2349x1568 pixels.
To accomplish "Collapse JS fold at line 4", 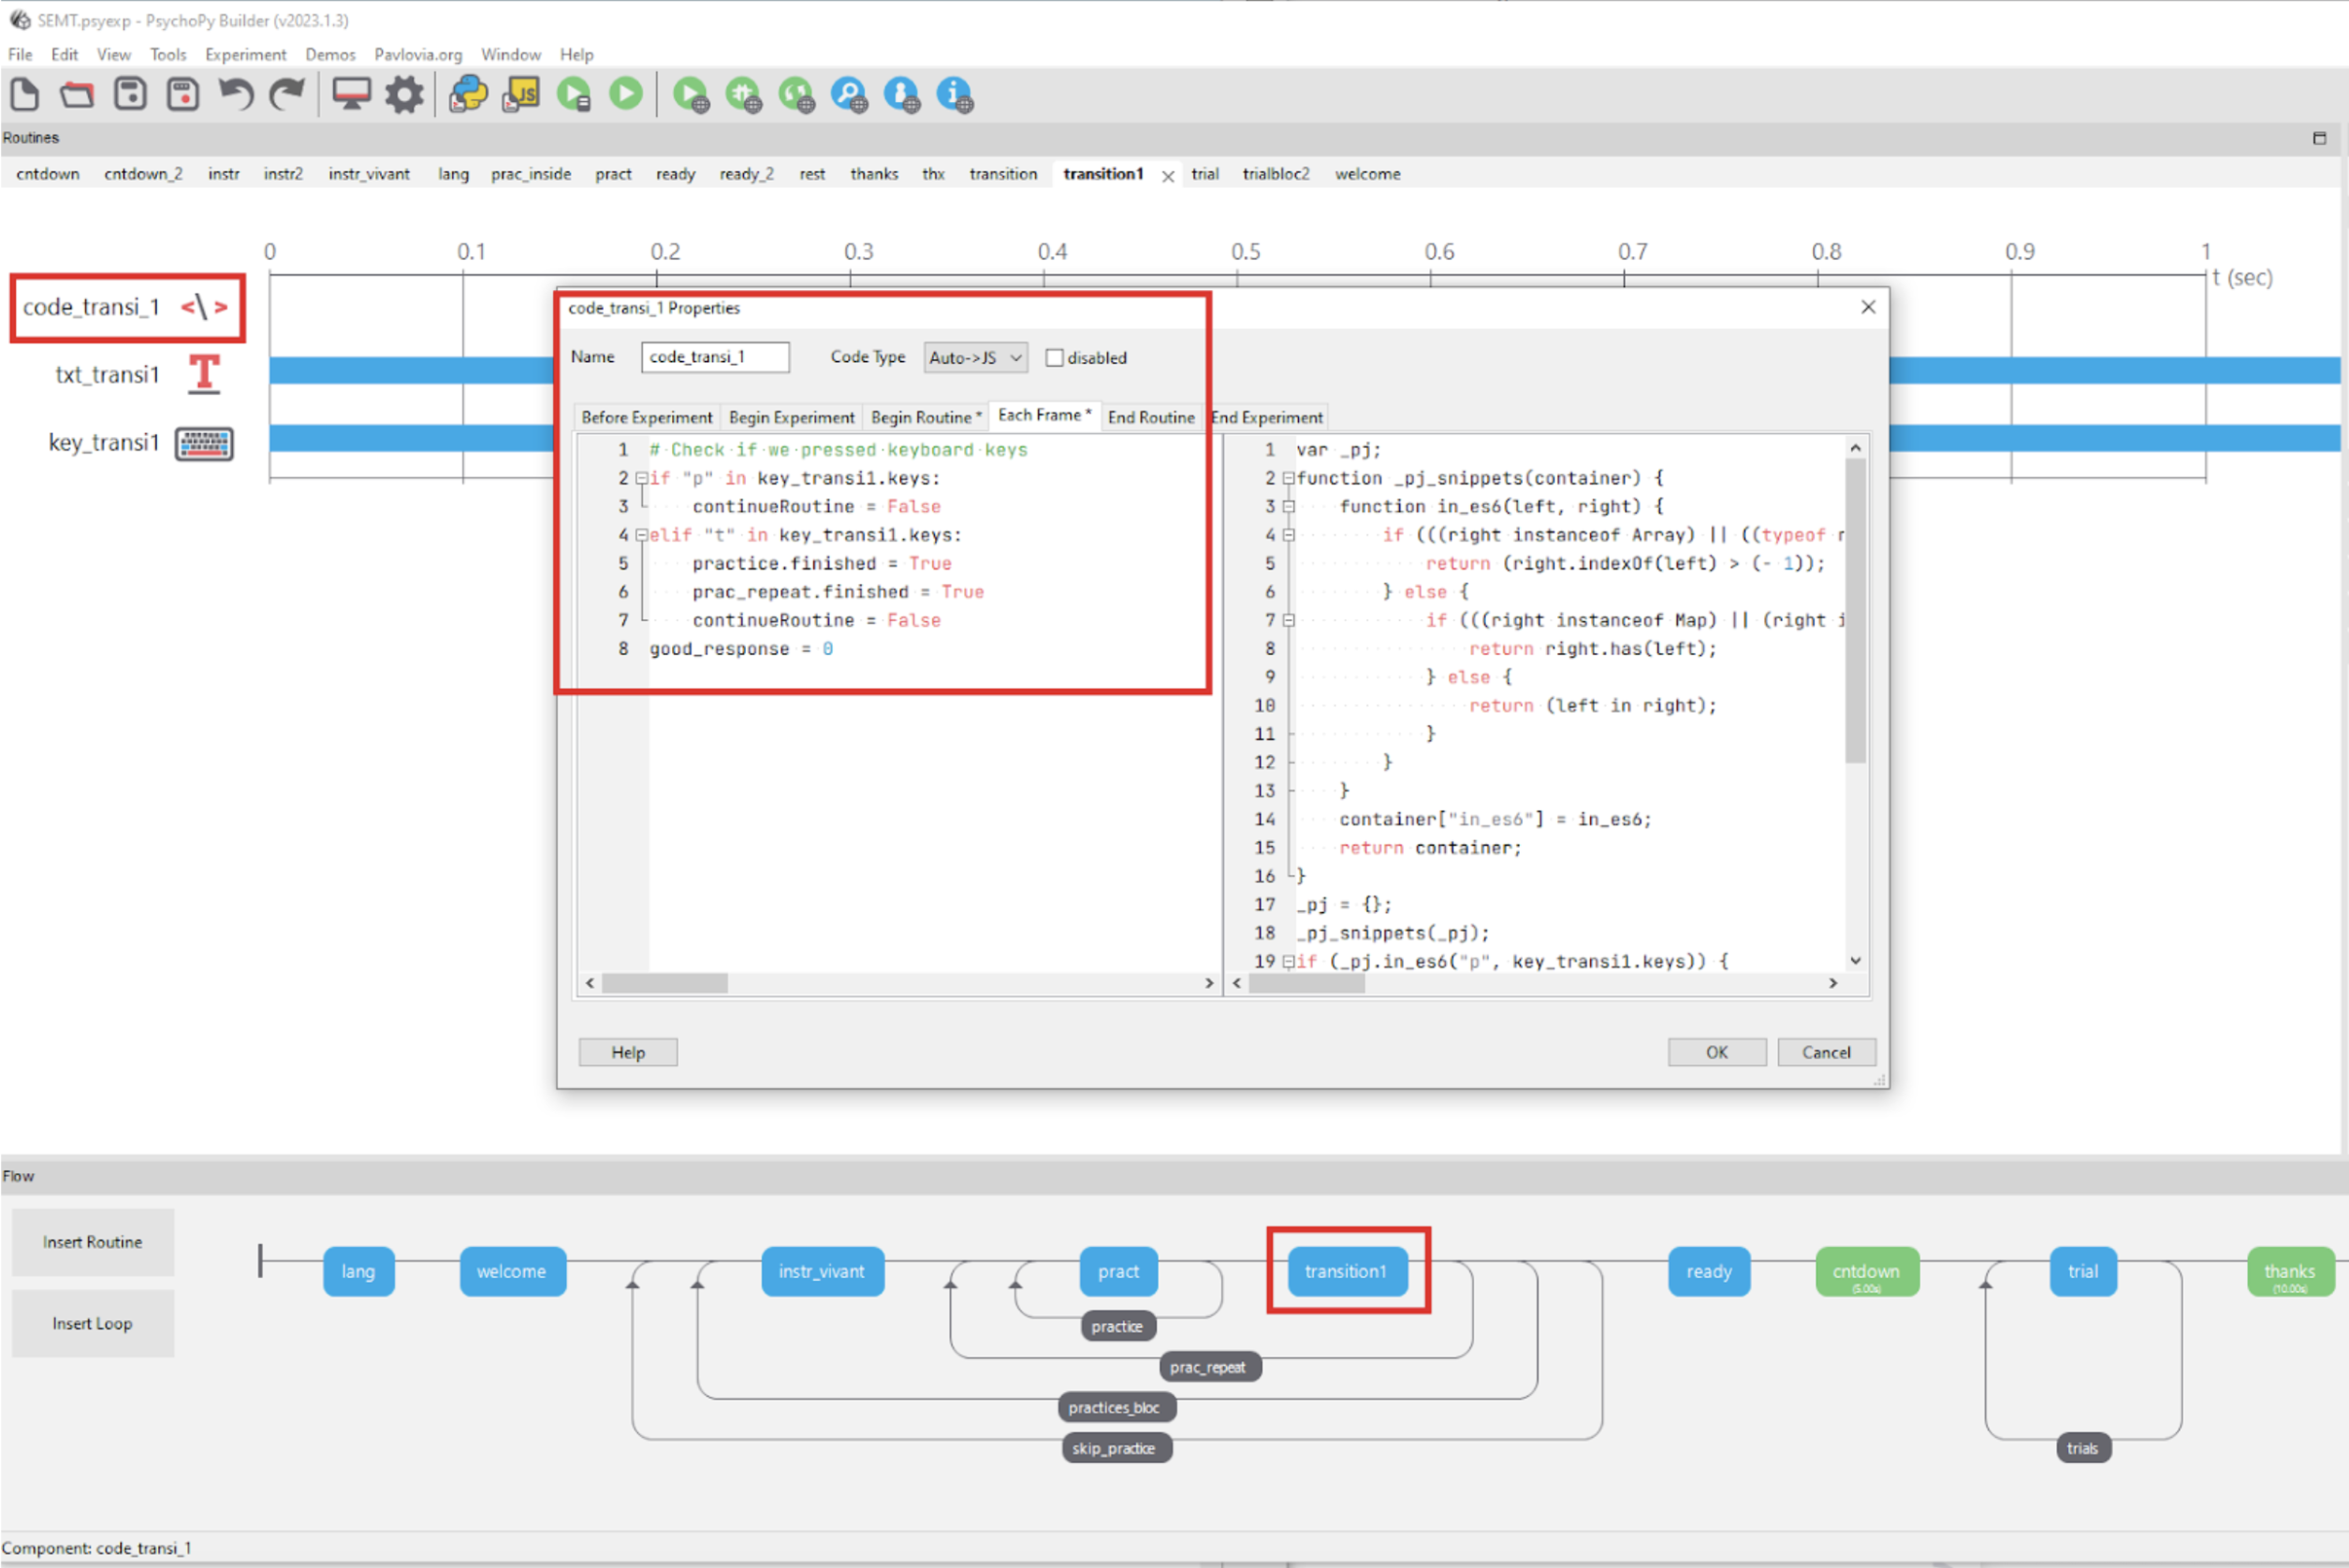I will pyautogui.click(x=1288, y=535).
